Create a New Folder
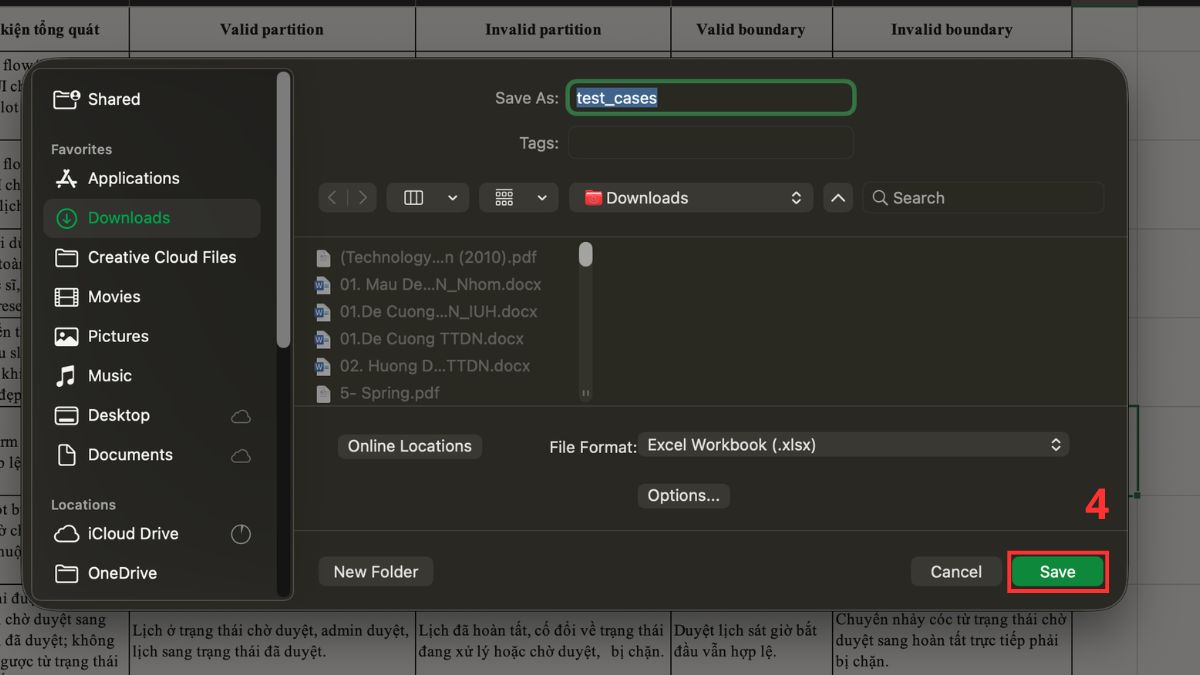Image resolution: width=1200 pixels, height=675 pixels. [375, 572]
